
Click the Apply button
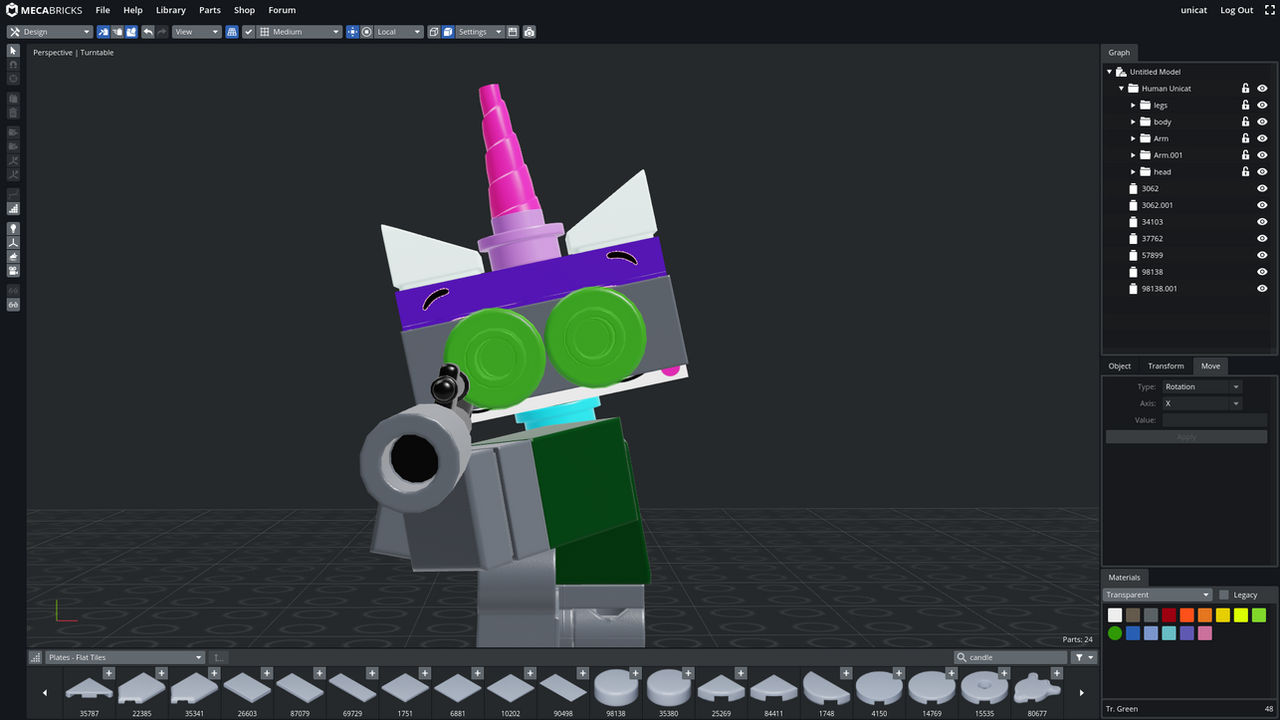tap(1186, 437)
